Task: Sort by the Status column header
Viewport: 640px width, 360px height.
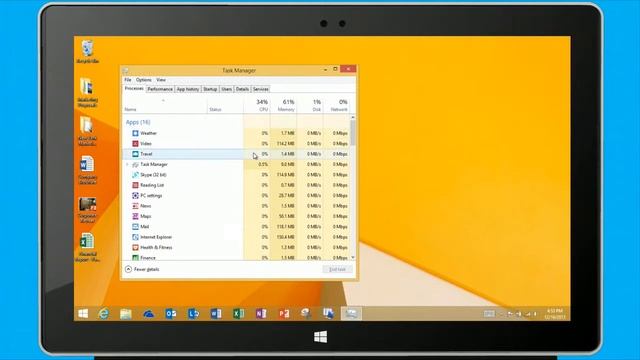Action: (x=225, y=105)
